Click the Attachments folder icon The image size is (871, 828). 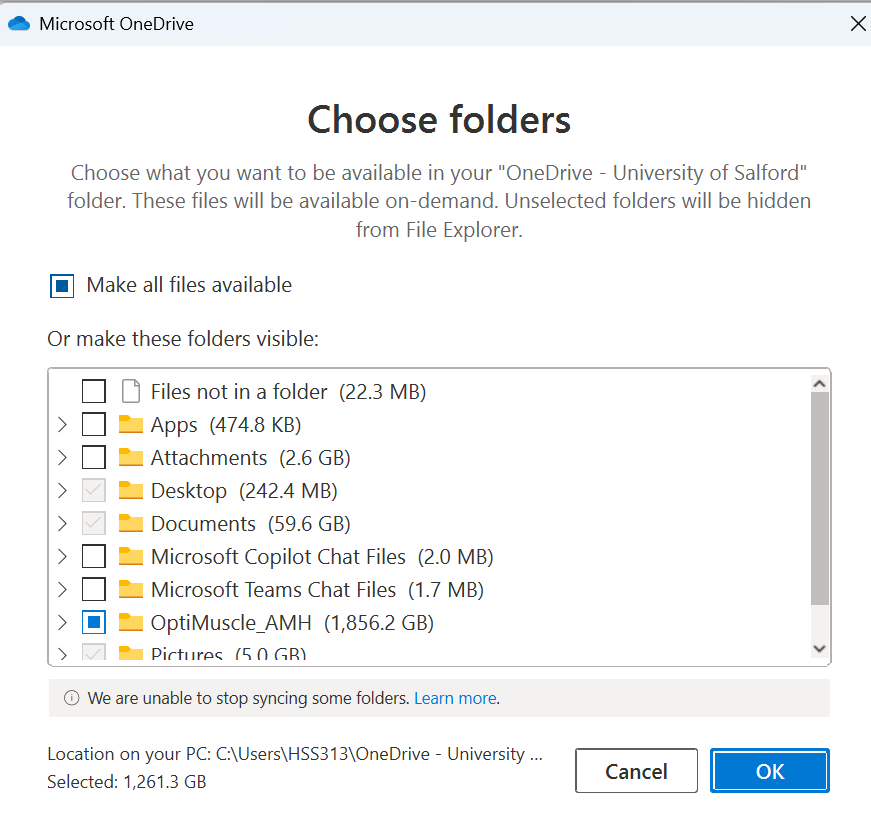click(x=131, y=457)
